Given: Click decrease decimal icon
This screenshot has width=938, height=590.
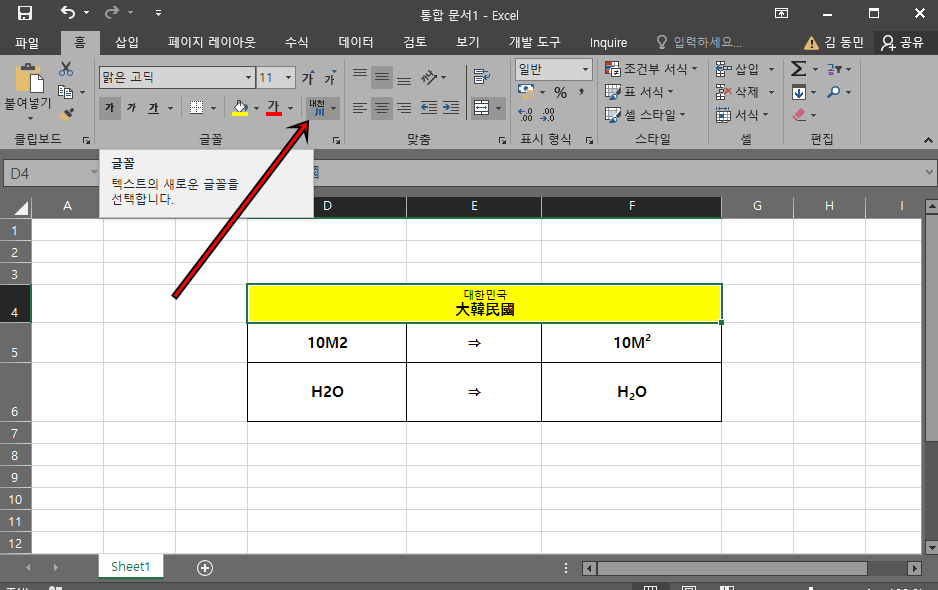Looking at the screenshot, I should pos(547,114).
